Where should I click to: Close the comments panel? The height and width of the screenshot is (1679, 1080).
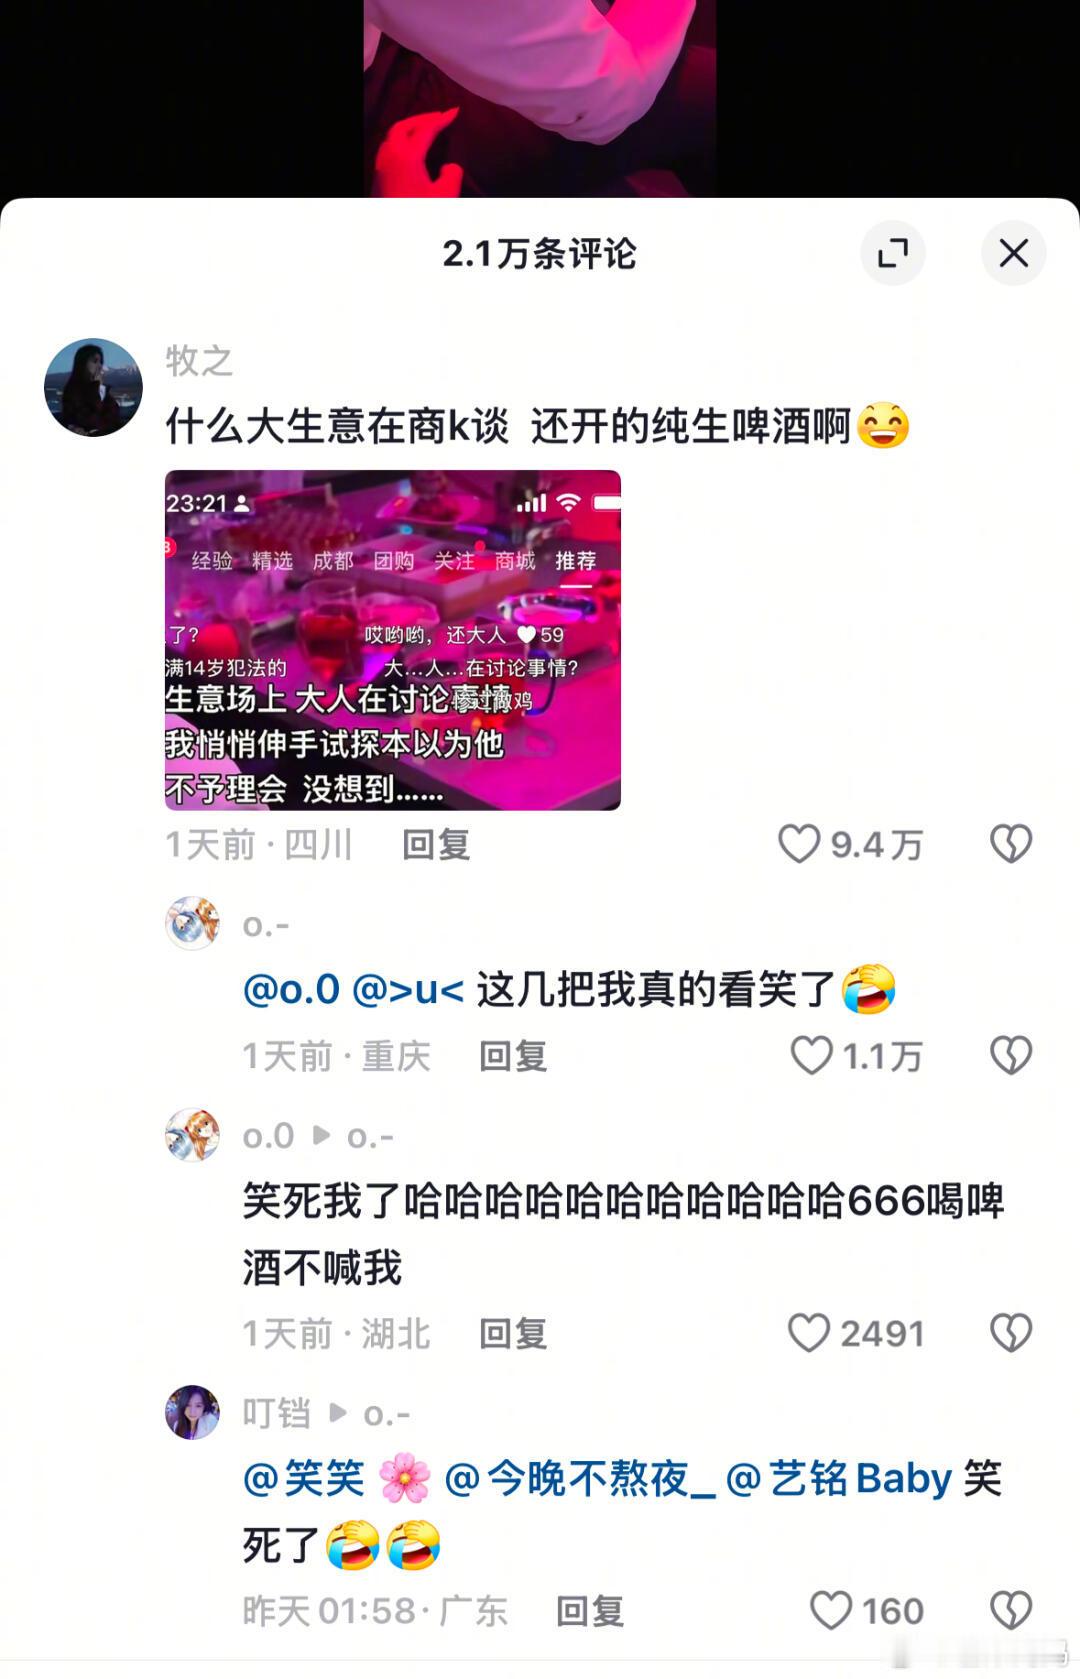[x=1013, y=253]
